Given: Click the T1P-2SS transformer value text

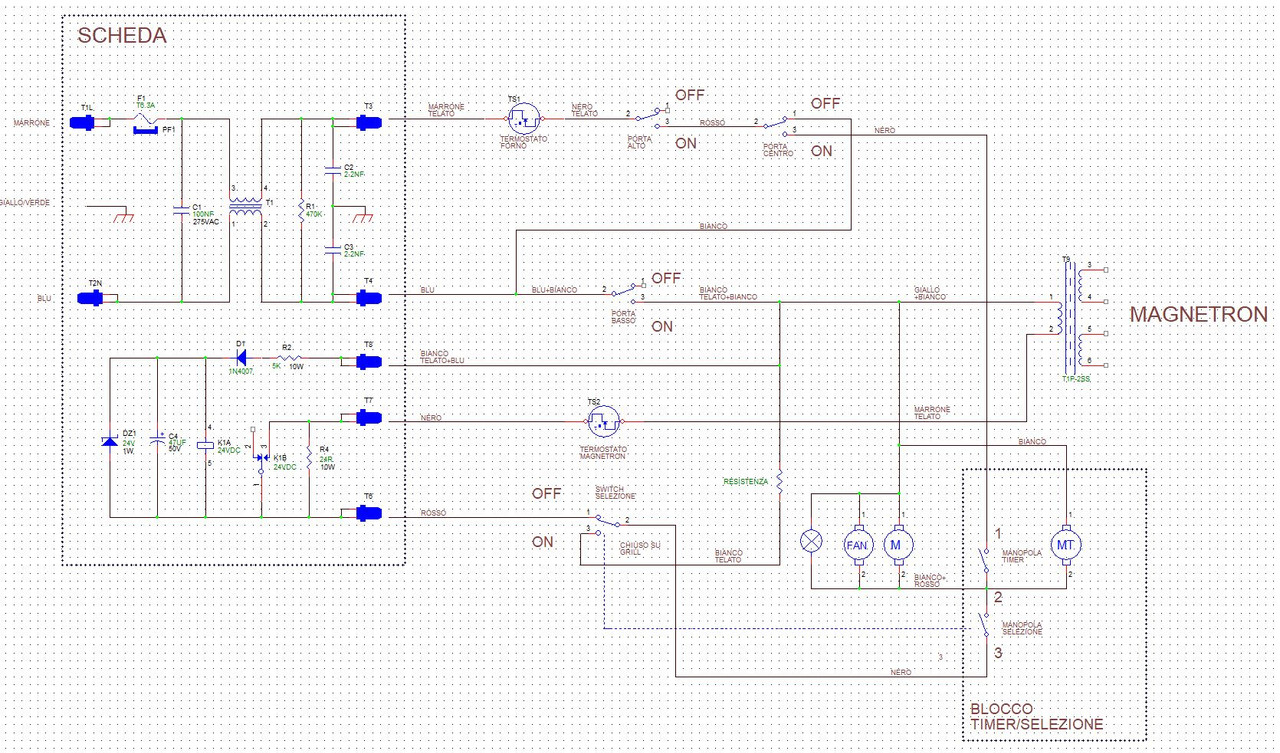Looking at the screenshot, I should pyautogui.click(x=1076, y=380).
